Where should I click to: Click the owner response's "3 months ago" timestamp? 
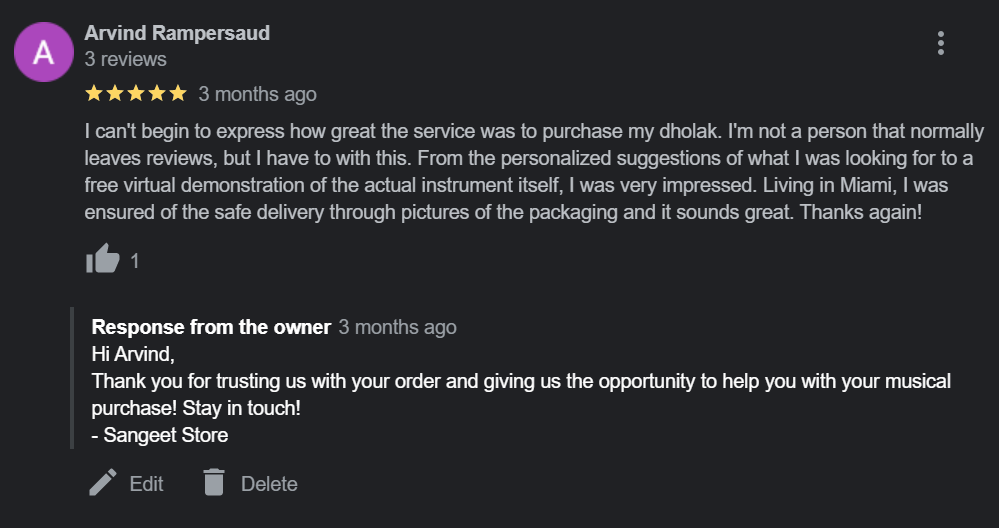(397, 327)
